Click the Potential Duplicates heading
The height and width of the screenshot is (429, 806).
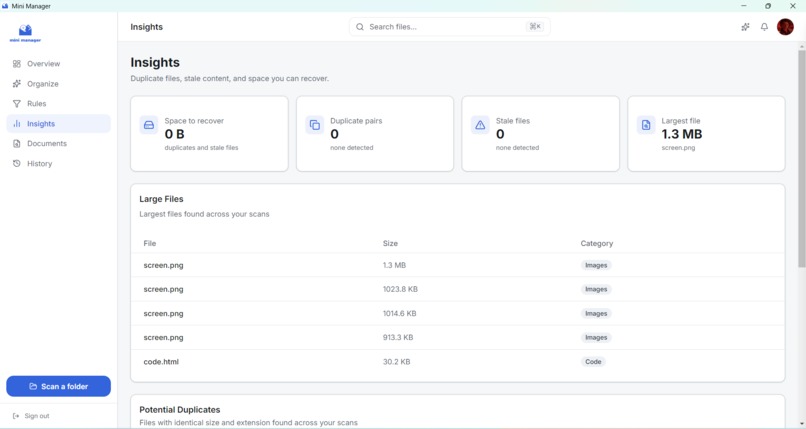179,410
